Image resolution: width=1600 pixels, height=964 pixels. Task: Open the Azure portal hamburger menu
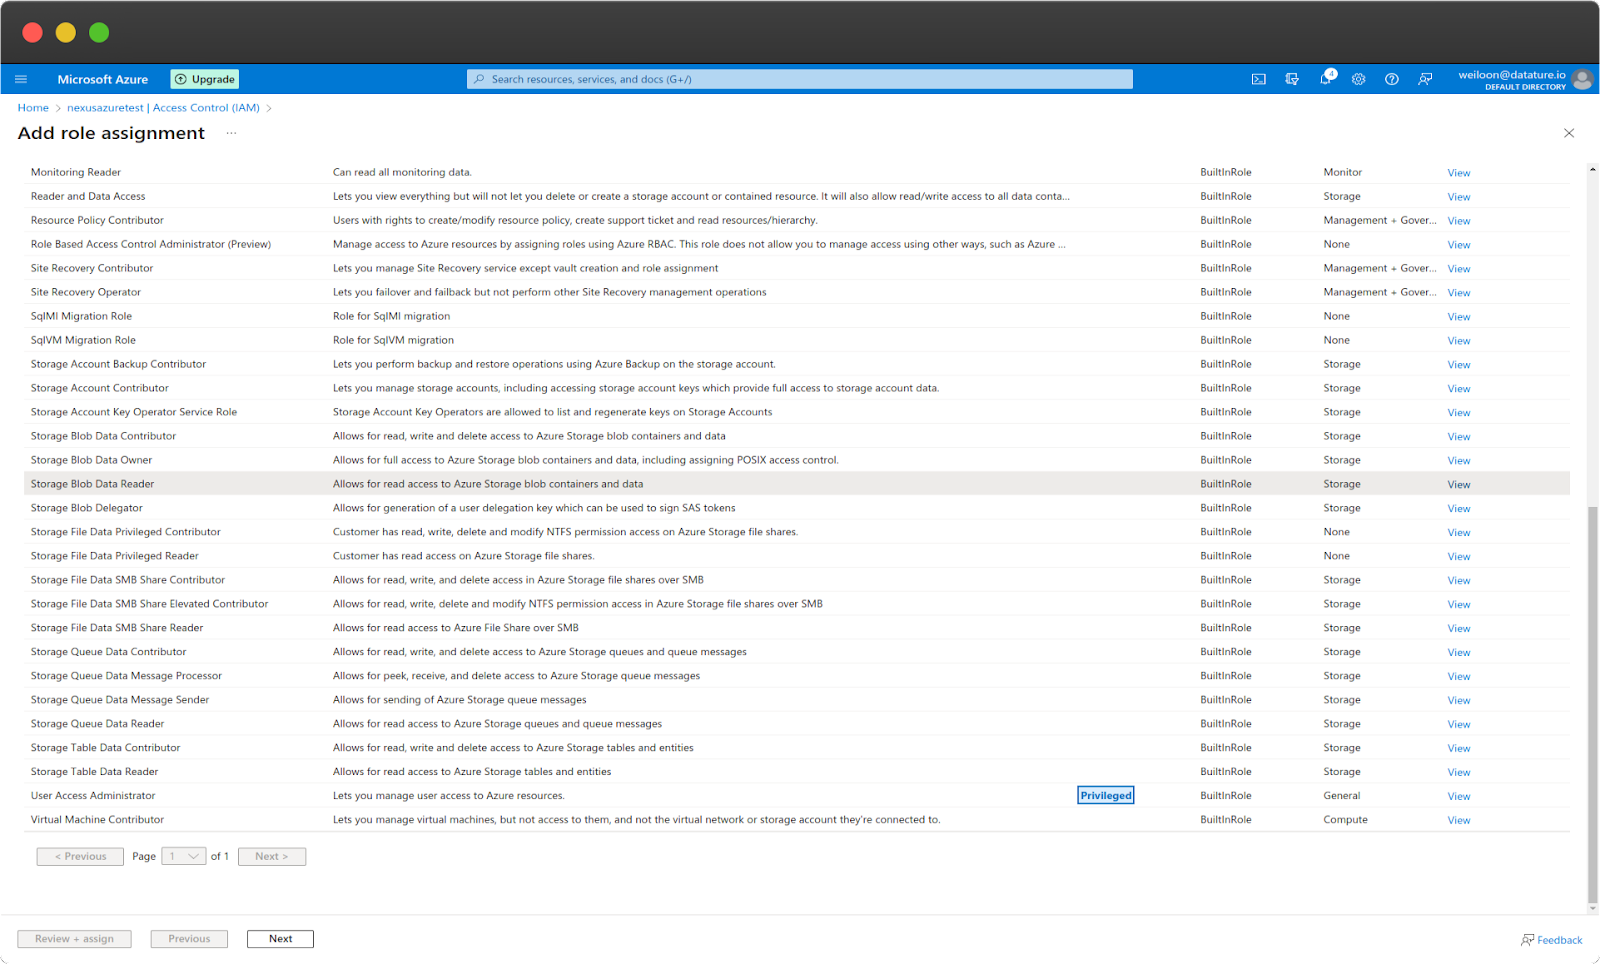21,79
